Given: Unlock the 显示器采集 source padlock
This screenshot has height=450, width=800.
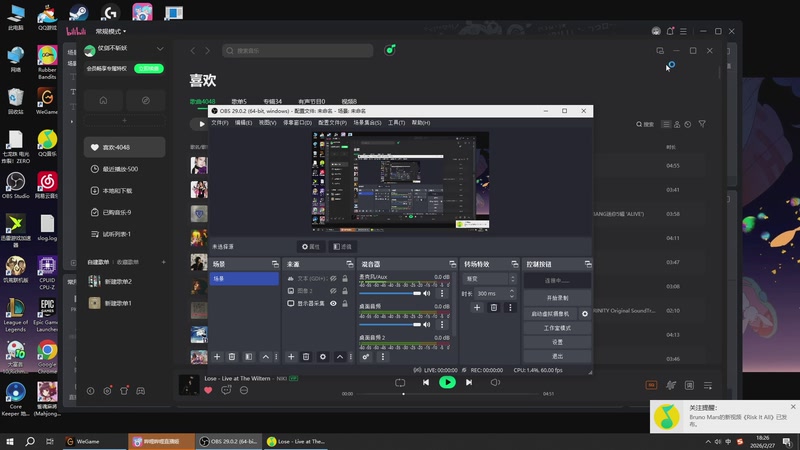Looking at the screenshot, I should (x=345, y=304).
